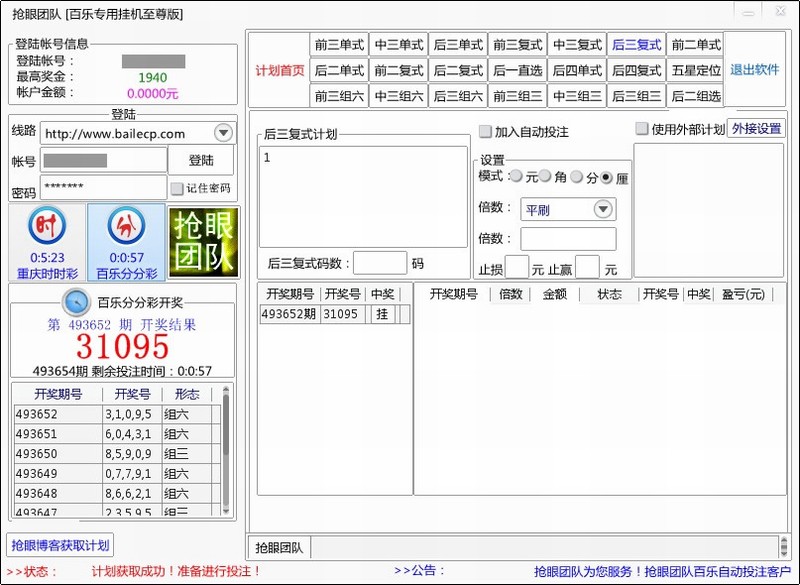Go to 计划首页
This screenshot has height=585, width=800.
point(279,70)
